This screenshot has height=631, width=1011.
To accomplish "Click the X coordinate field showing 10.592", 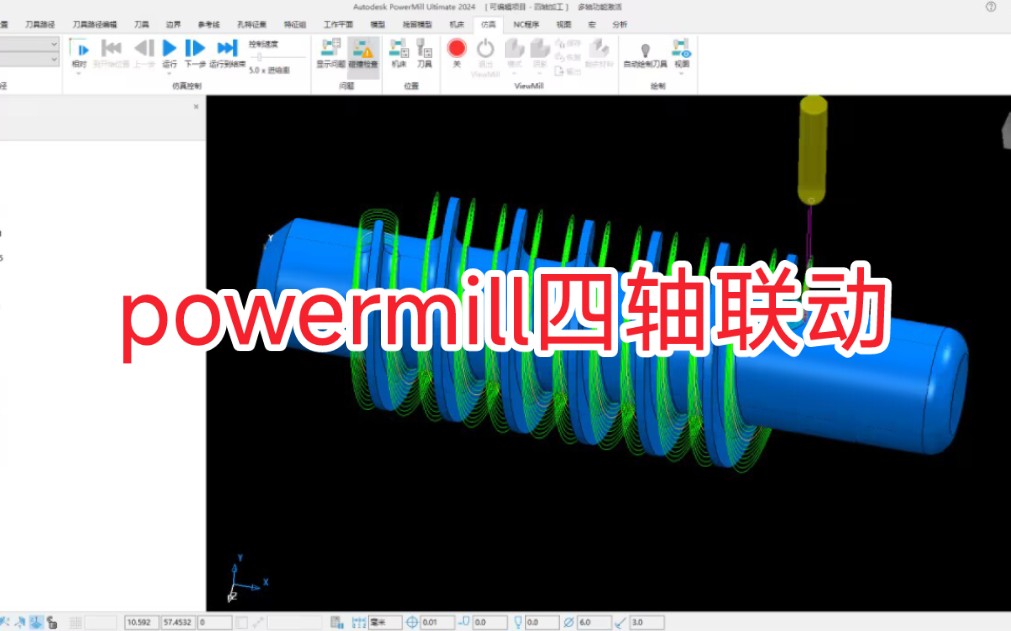I will tap(141, 622).
